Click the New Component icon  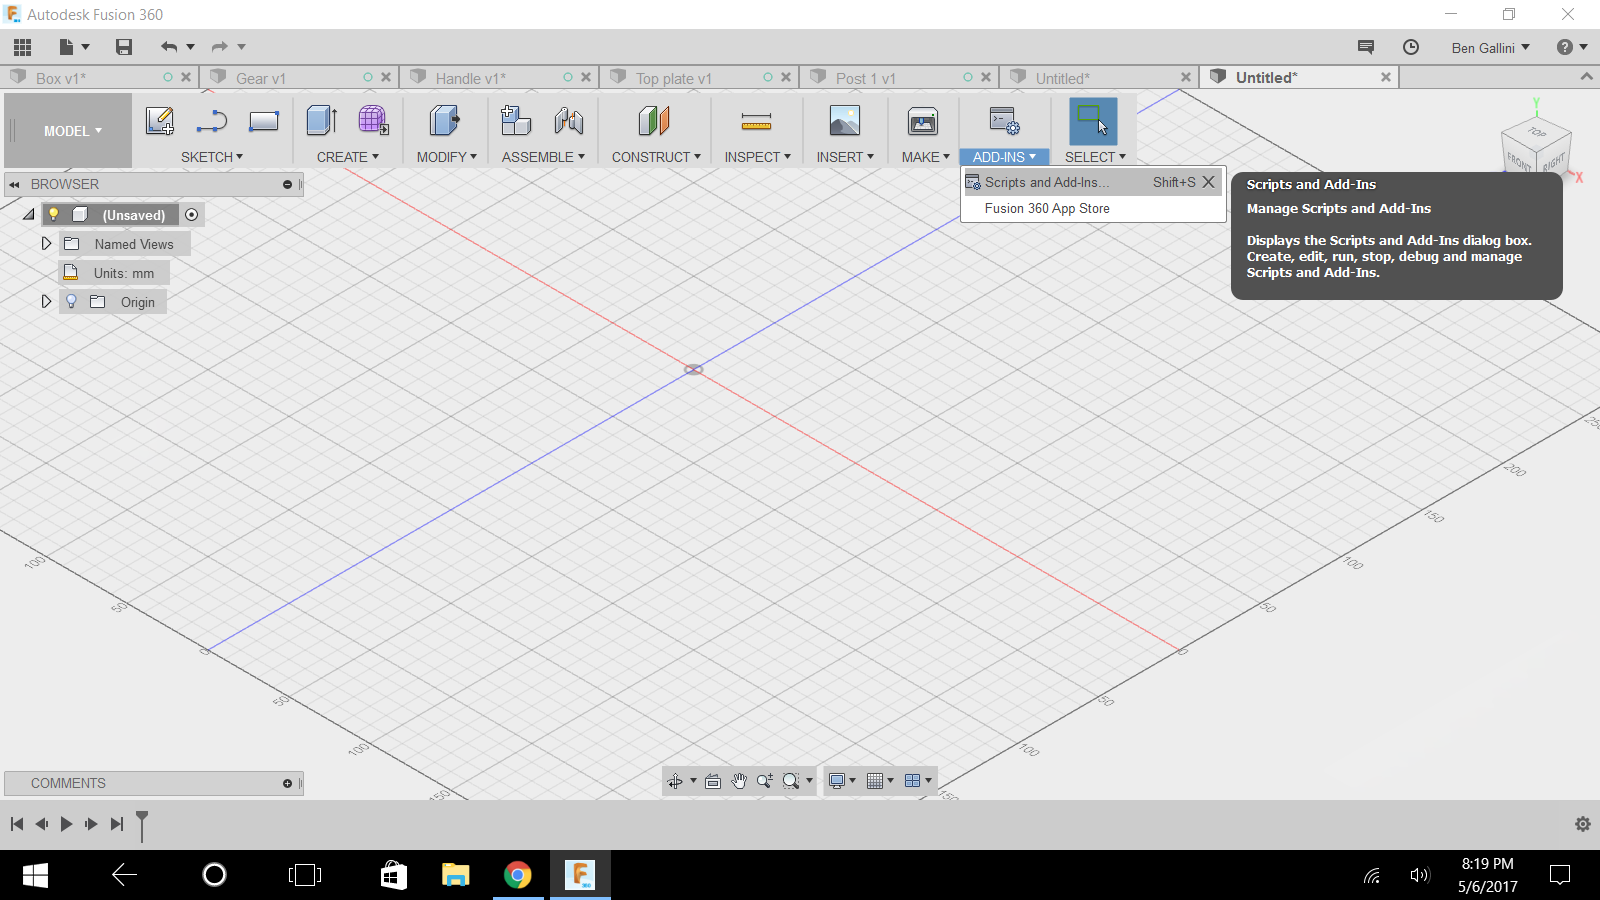pos(516,121)
